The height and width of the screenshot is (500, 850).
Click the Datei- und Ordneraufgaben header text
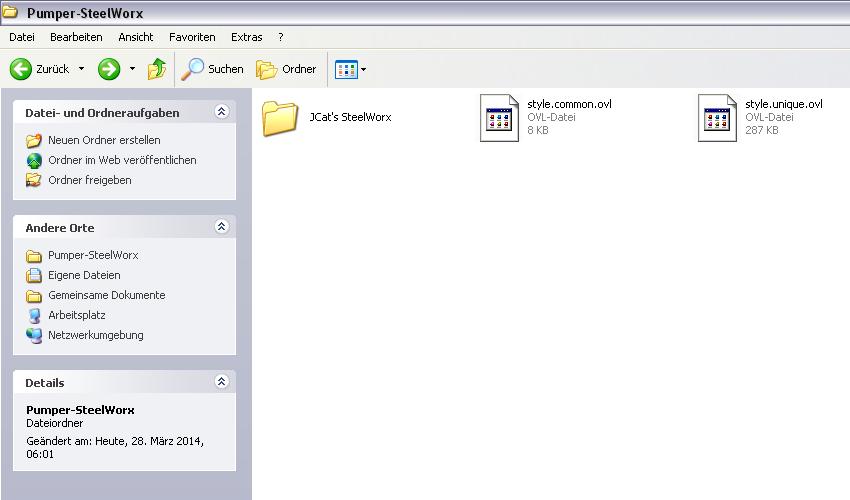(x=102, y=113)
